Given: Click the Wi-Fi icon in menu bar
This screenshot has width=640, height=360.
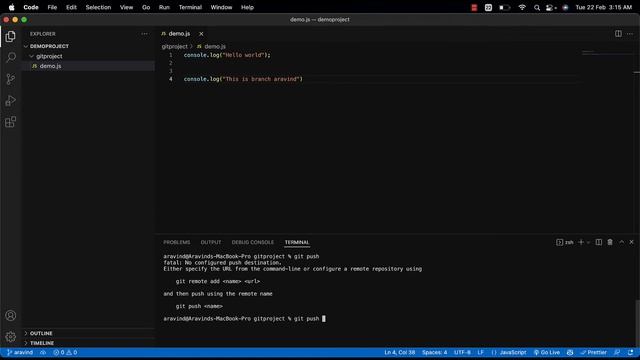Looking at the screenshot, I should coord(522,7).
